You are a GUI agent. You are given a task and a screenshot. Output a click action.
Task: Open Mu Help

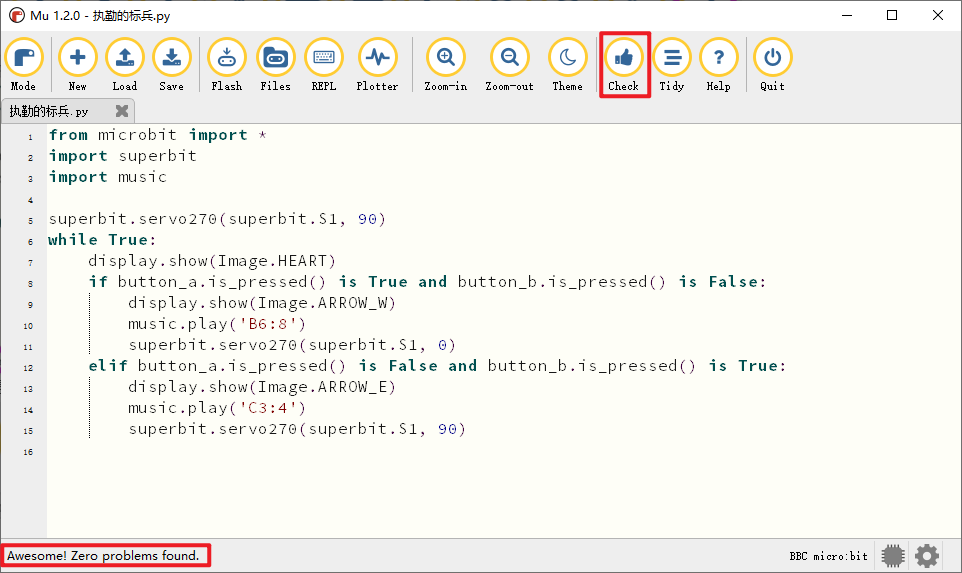[718, 64]
